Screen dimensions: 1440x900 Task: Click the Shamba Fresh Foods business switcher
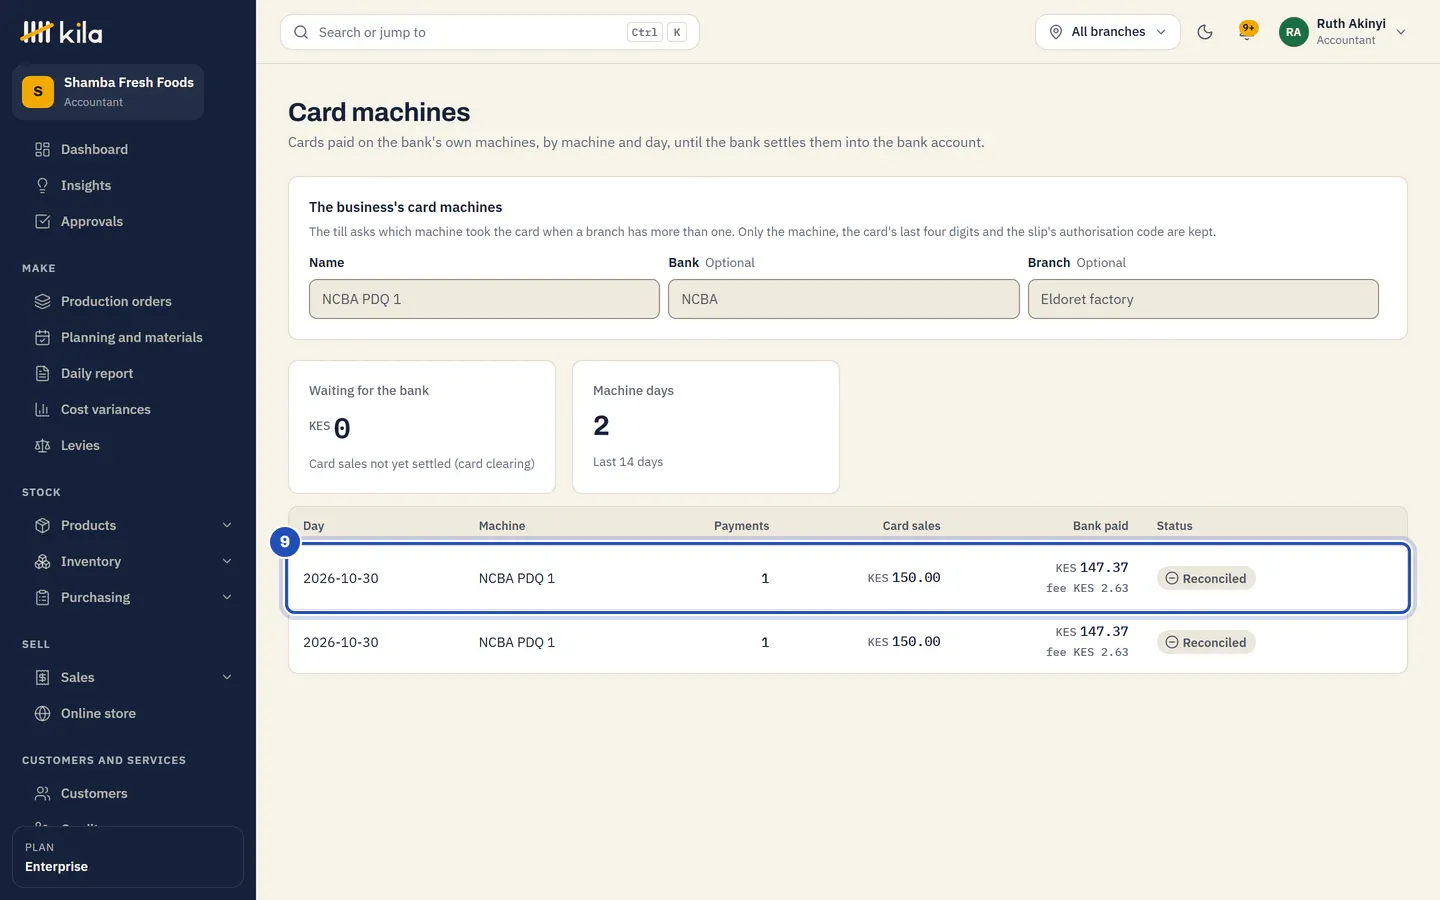108,92
